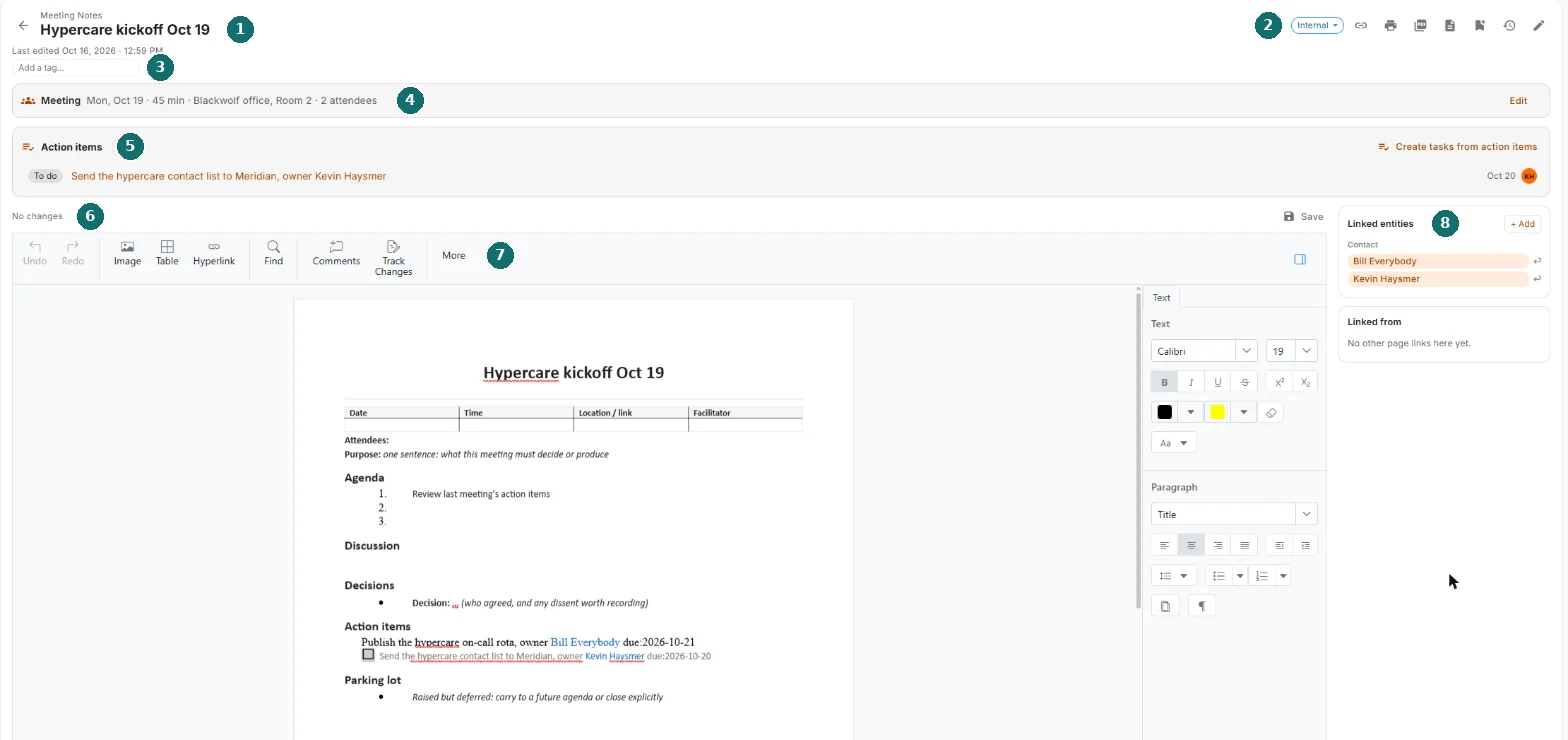The height and width of the screenshot is (740, 1568).
Task: Click the Hyperlink toolbar button
Action: coord(214,253)
